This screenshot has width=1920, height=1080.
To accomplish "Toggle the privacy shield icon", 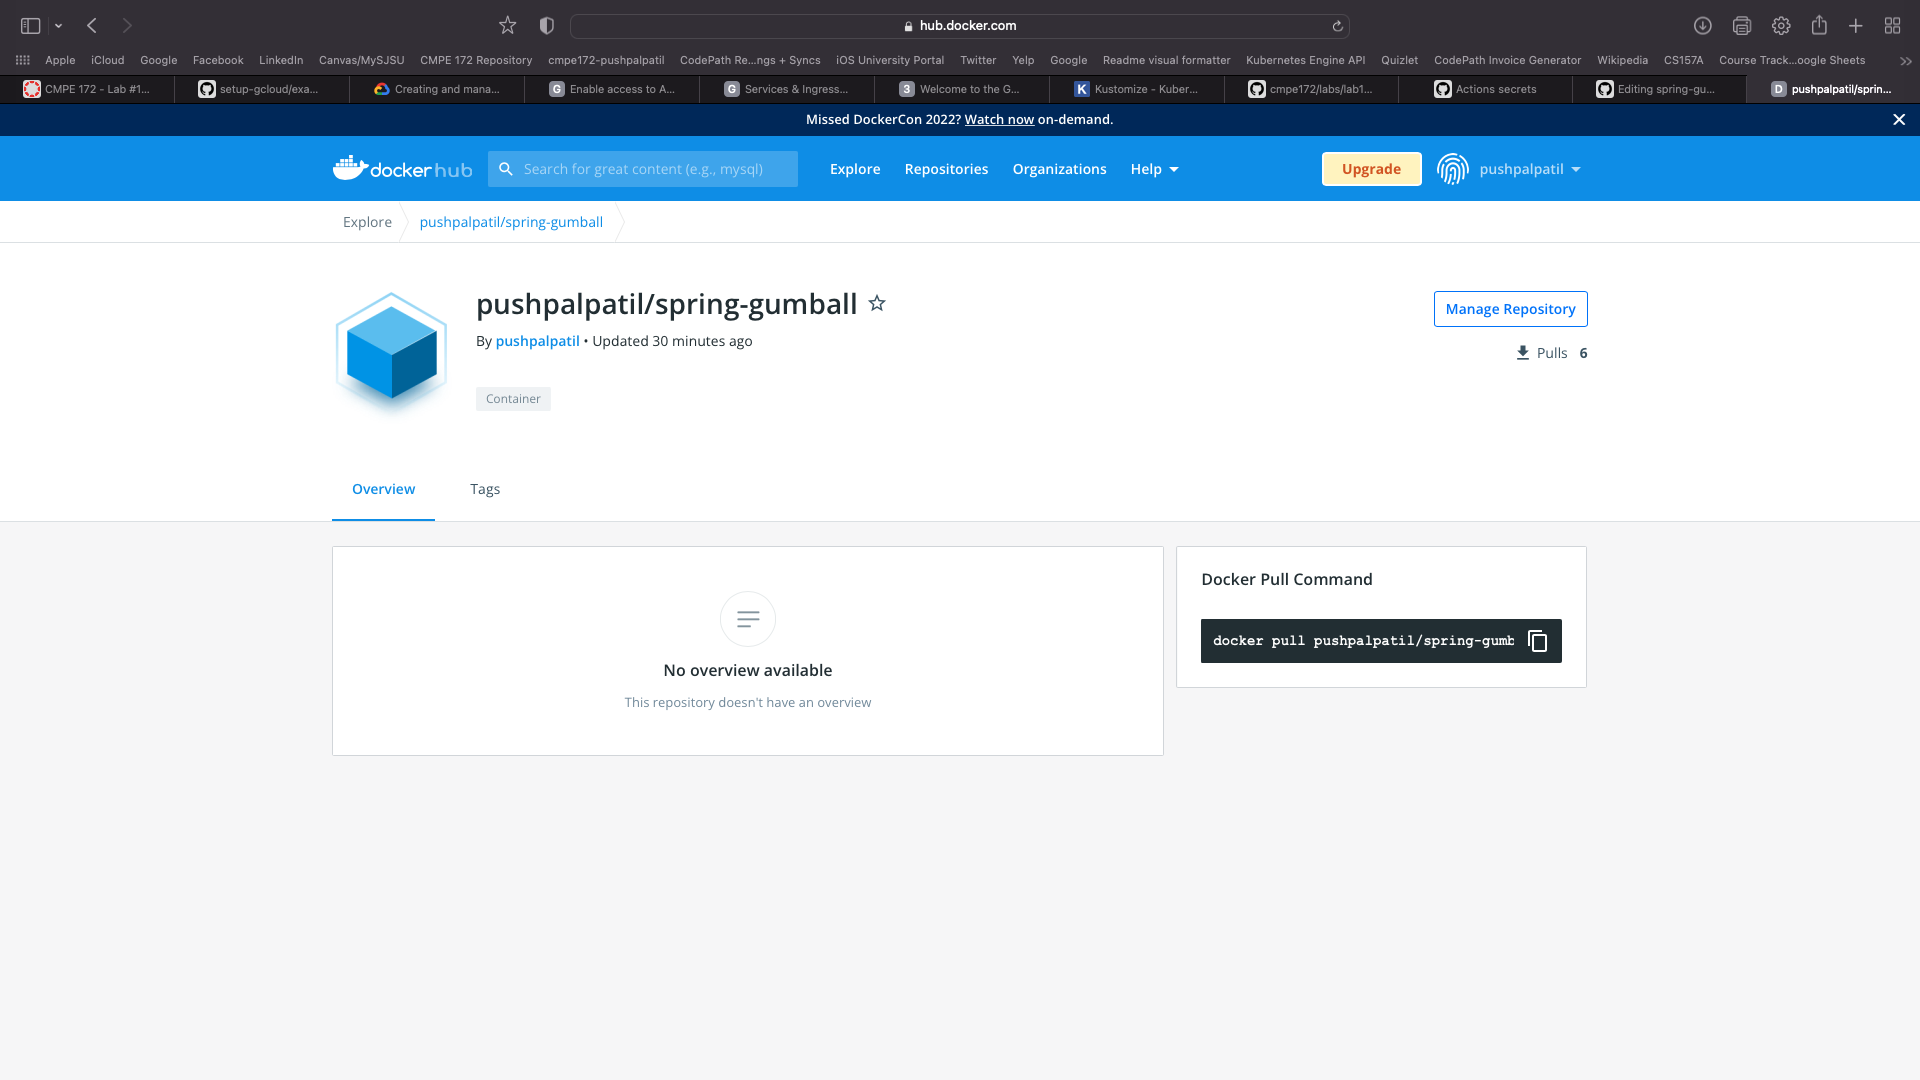I will pyautogui.click(x=546, y=25).
